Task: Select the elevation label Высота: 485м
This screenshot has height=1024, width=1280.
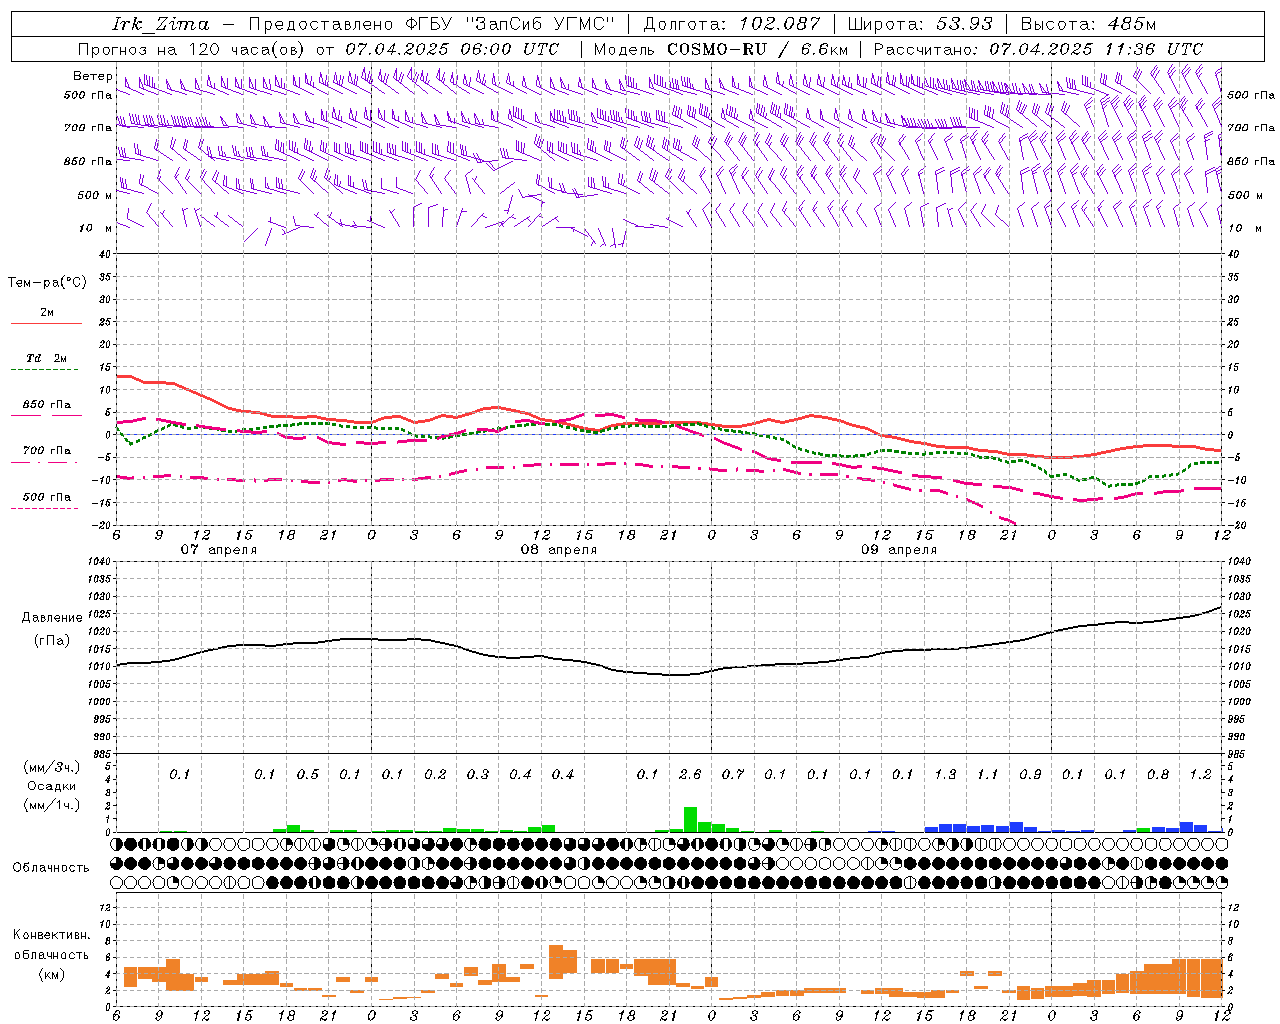Action: pos(1088,24)
